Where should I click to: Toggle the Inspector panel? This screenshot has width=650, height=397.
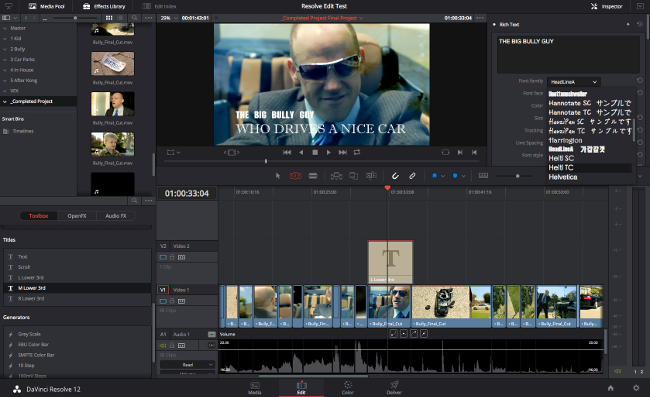pyautogui.click(x=606, y=6)
